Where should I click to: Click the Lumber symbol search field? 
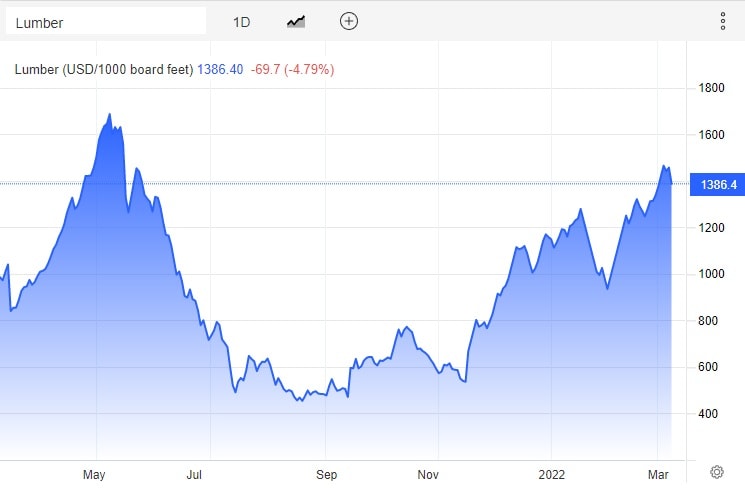click(105, 21)
